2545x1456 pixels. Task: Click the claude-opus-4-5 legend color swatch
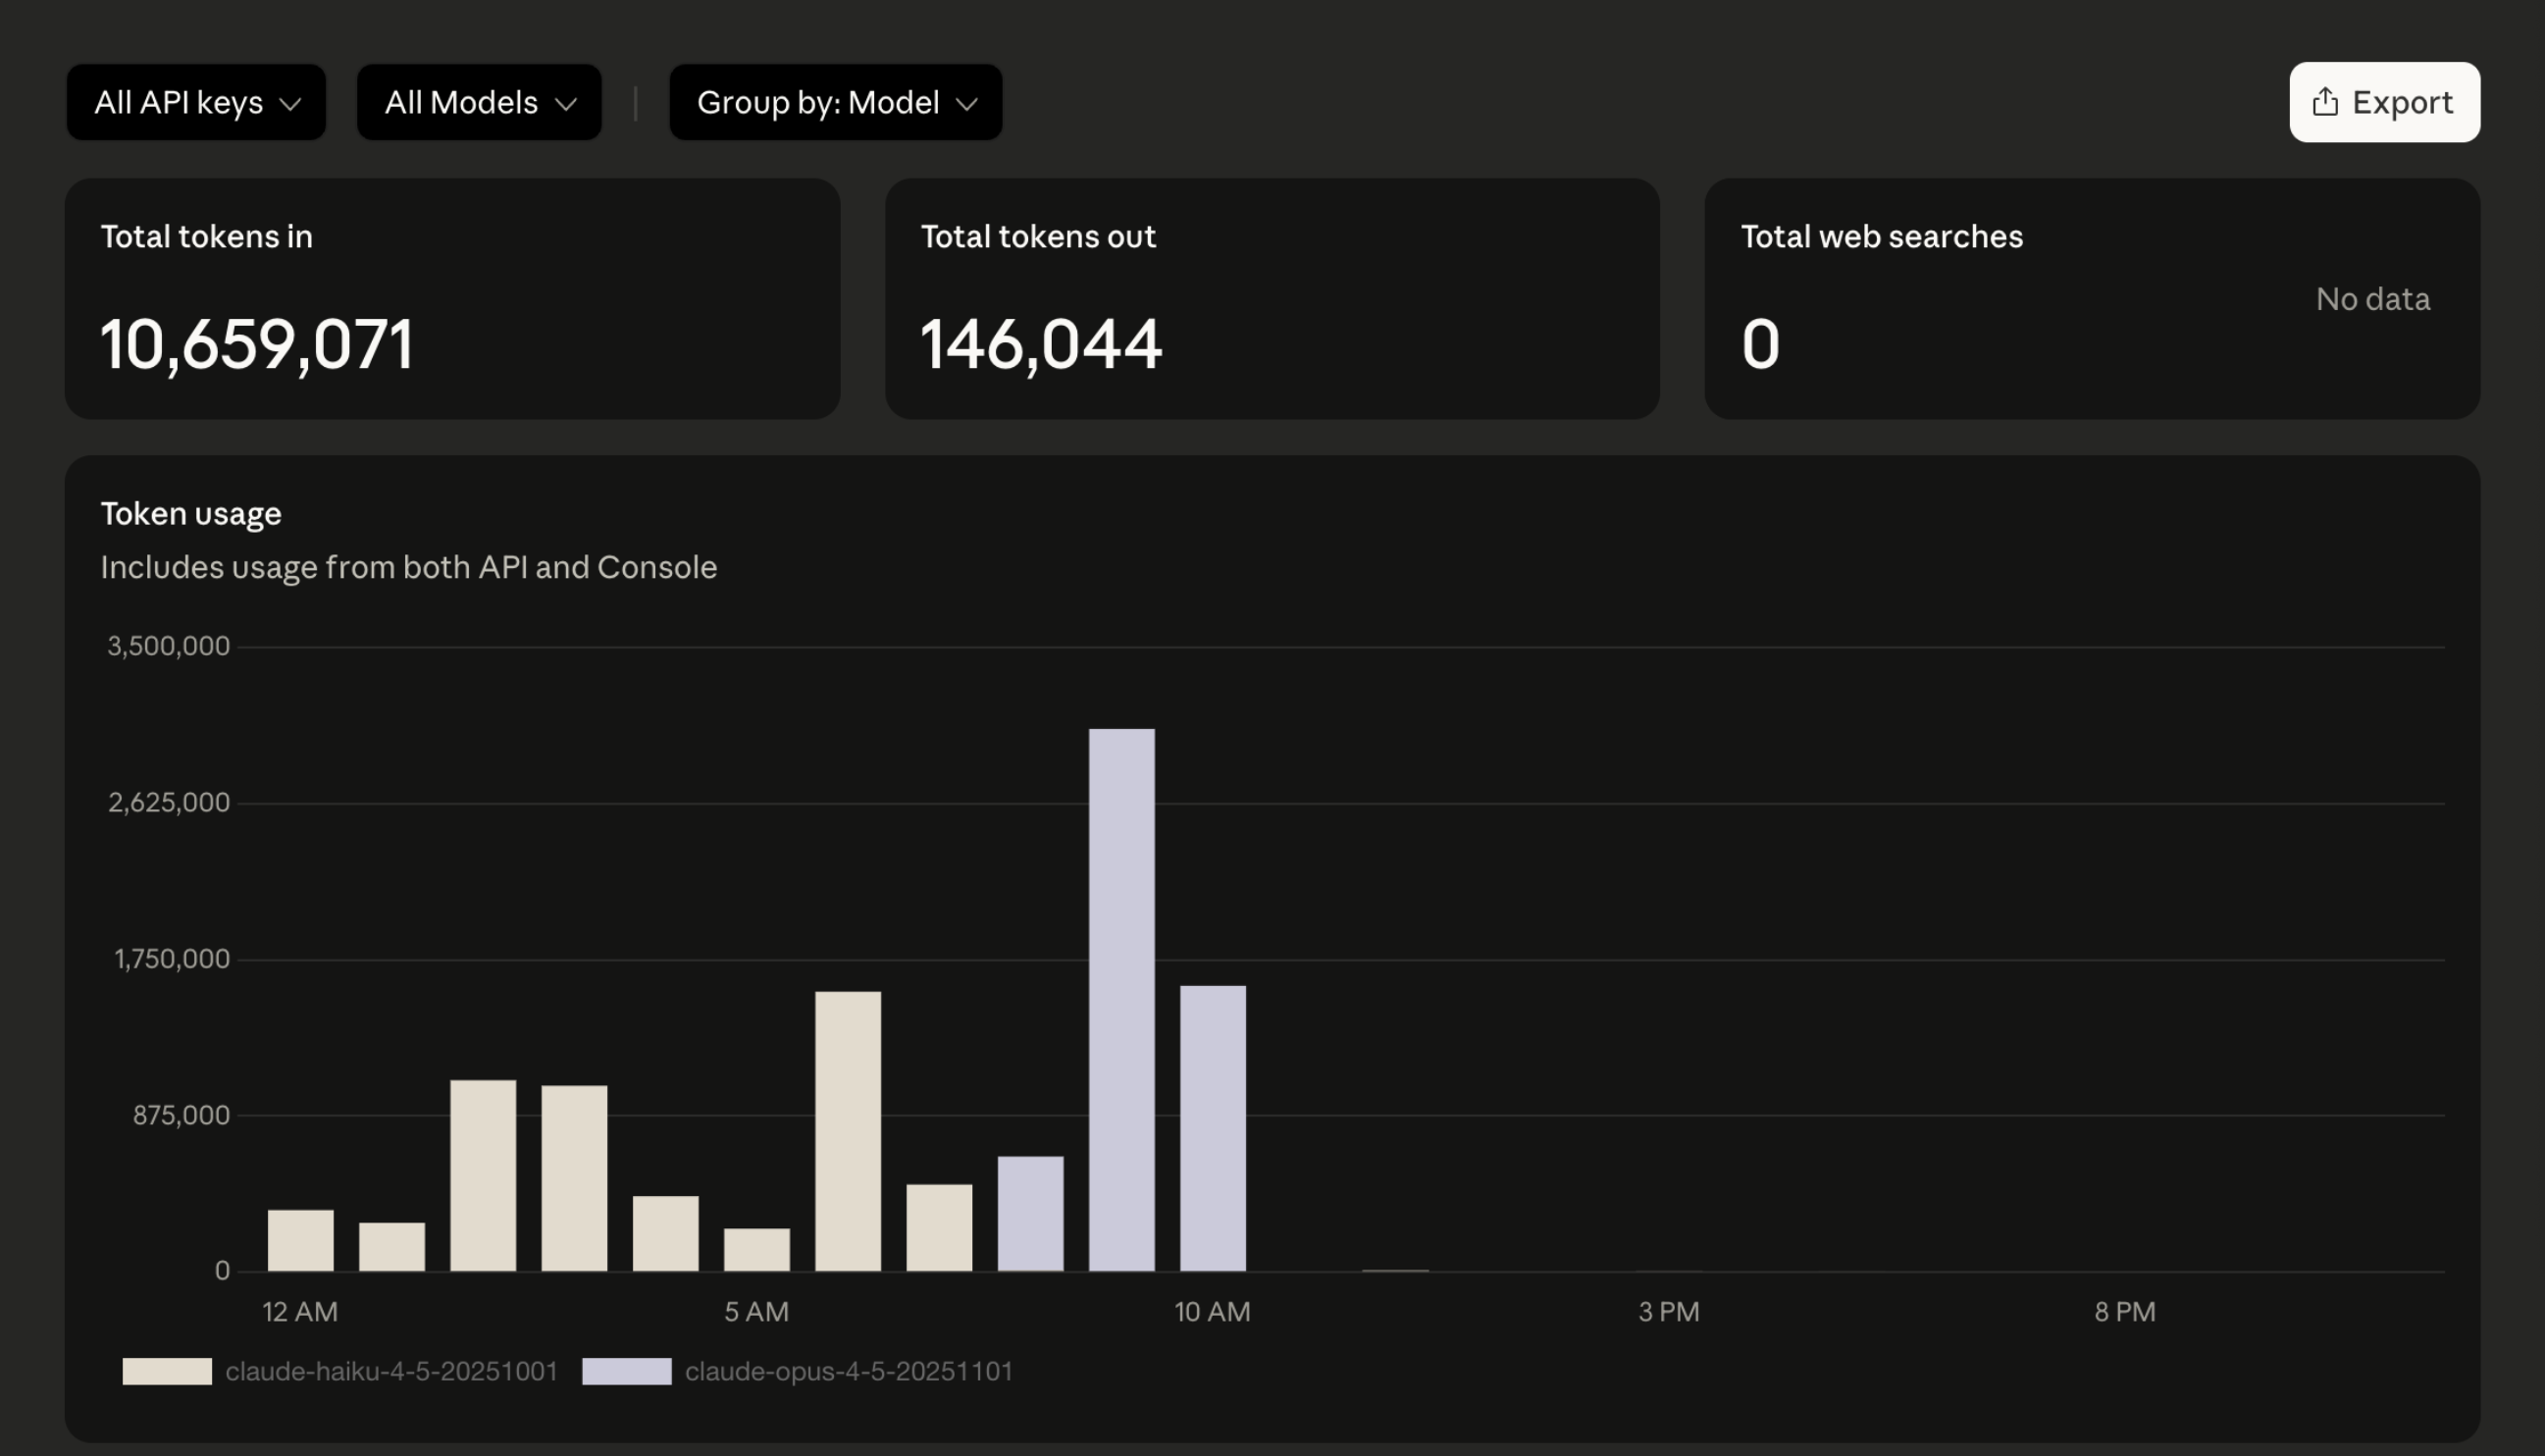[626, 1371]
